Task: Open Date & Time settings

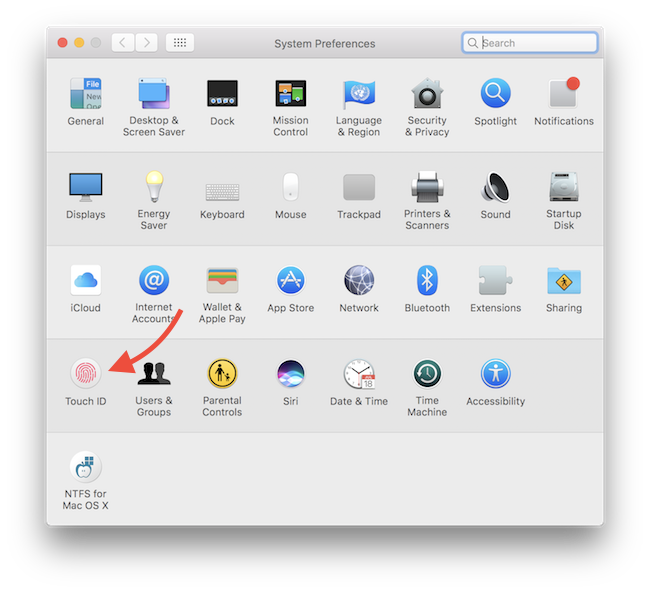Action: (x=359, y=375)
